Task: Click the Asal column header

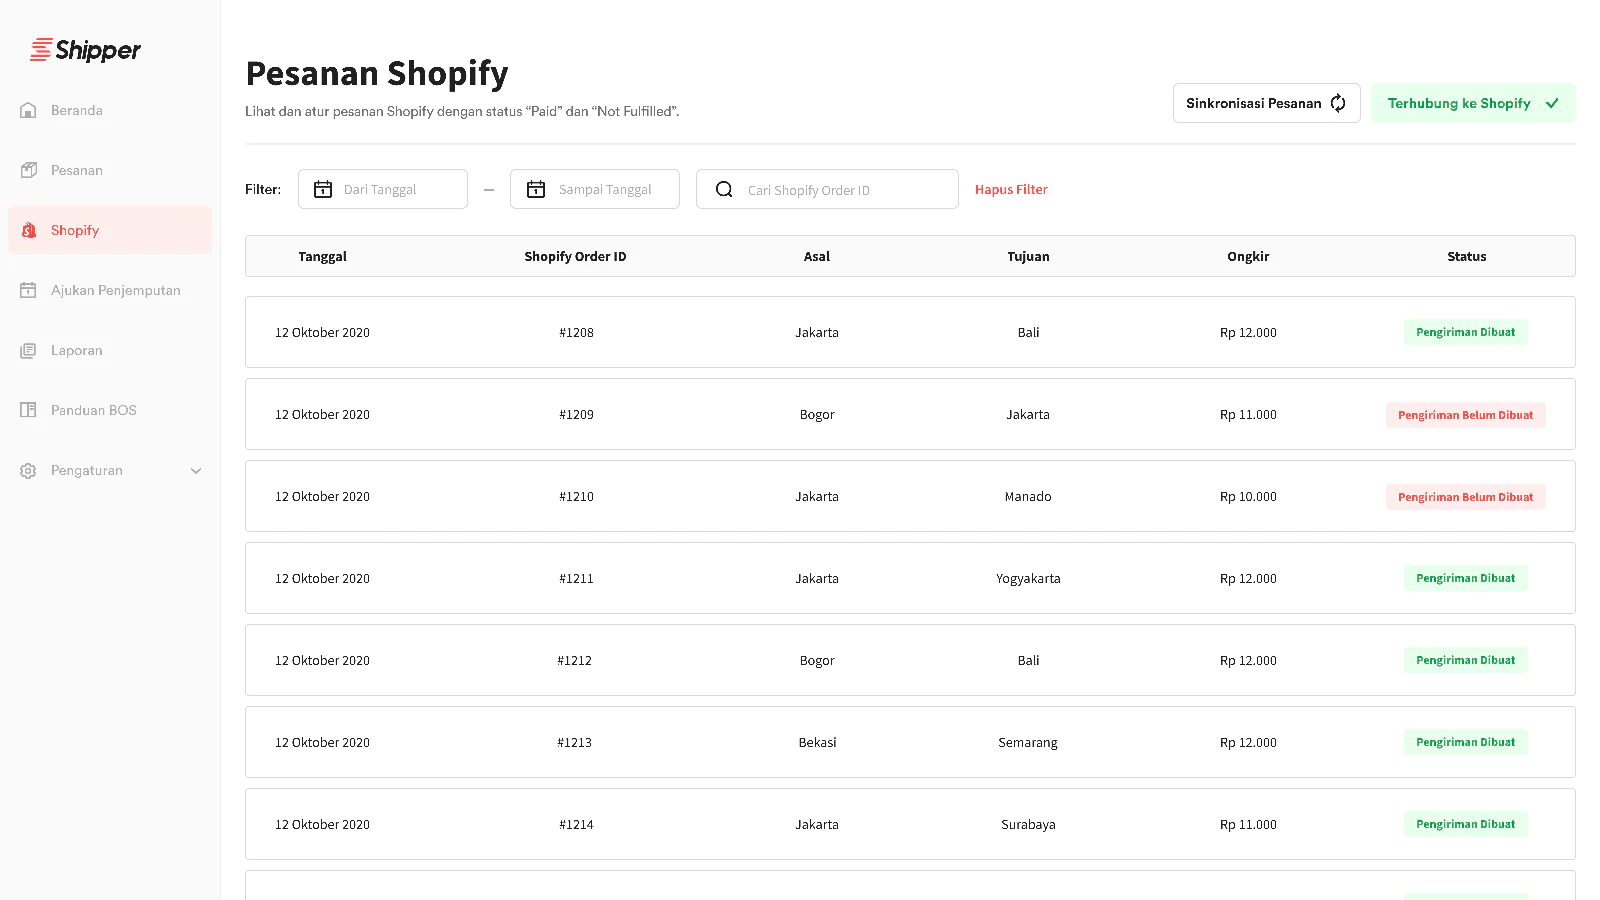Action: [817, 256]
